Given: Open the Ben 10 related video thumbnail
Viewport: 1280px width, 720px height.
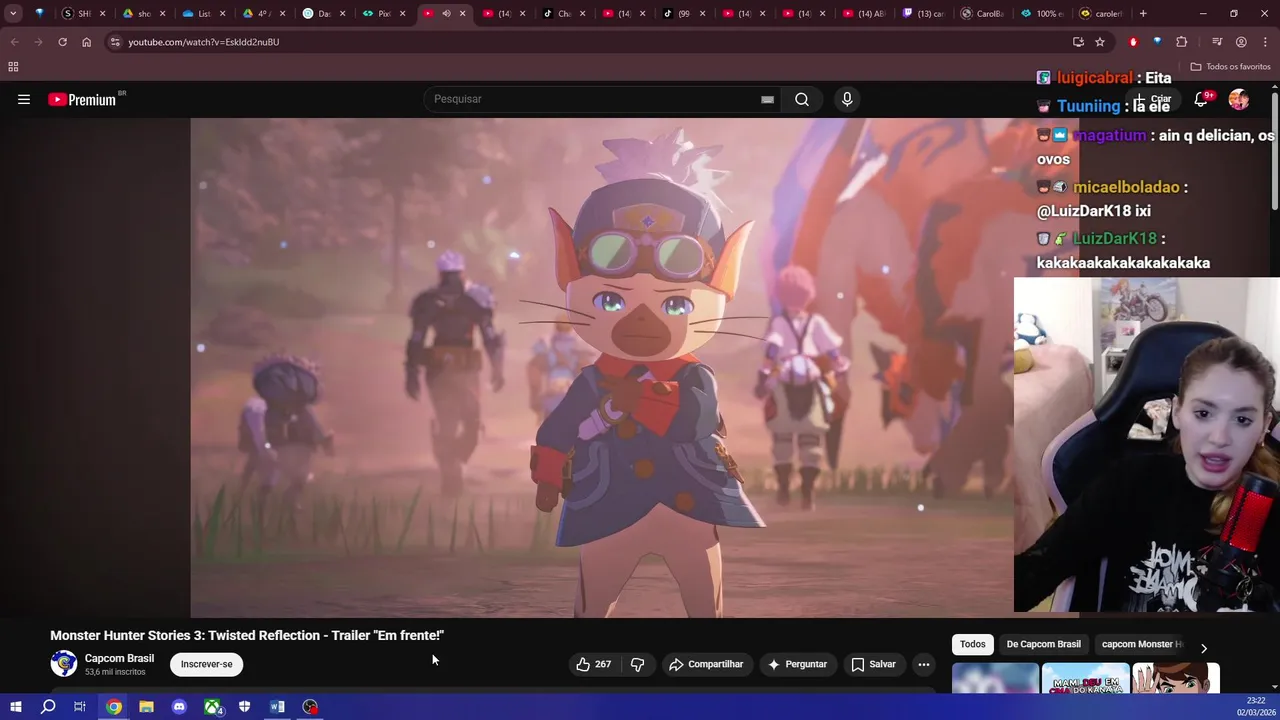Looking at the screenshot, I should (x=1175, y=679).
